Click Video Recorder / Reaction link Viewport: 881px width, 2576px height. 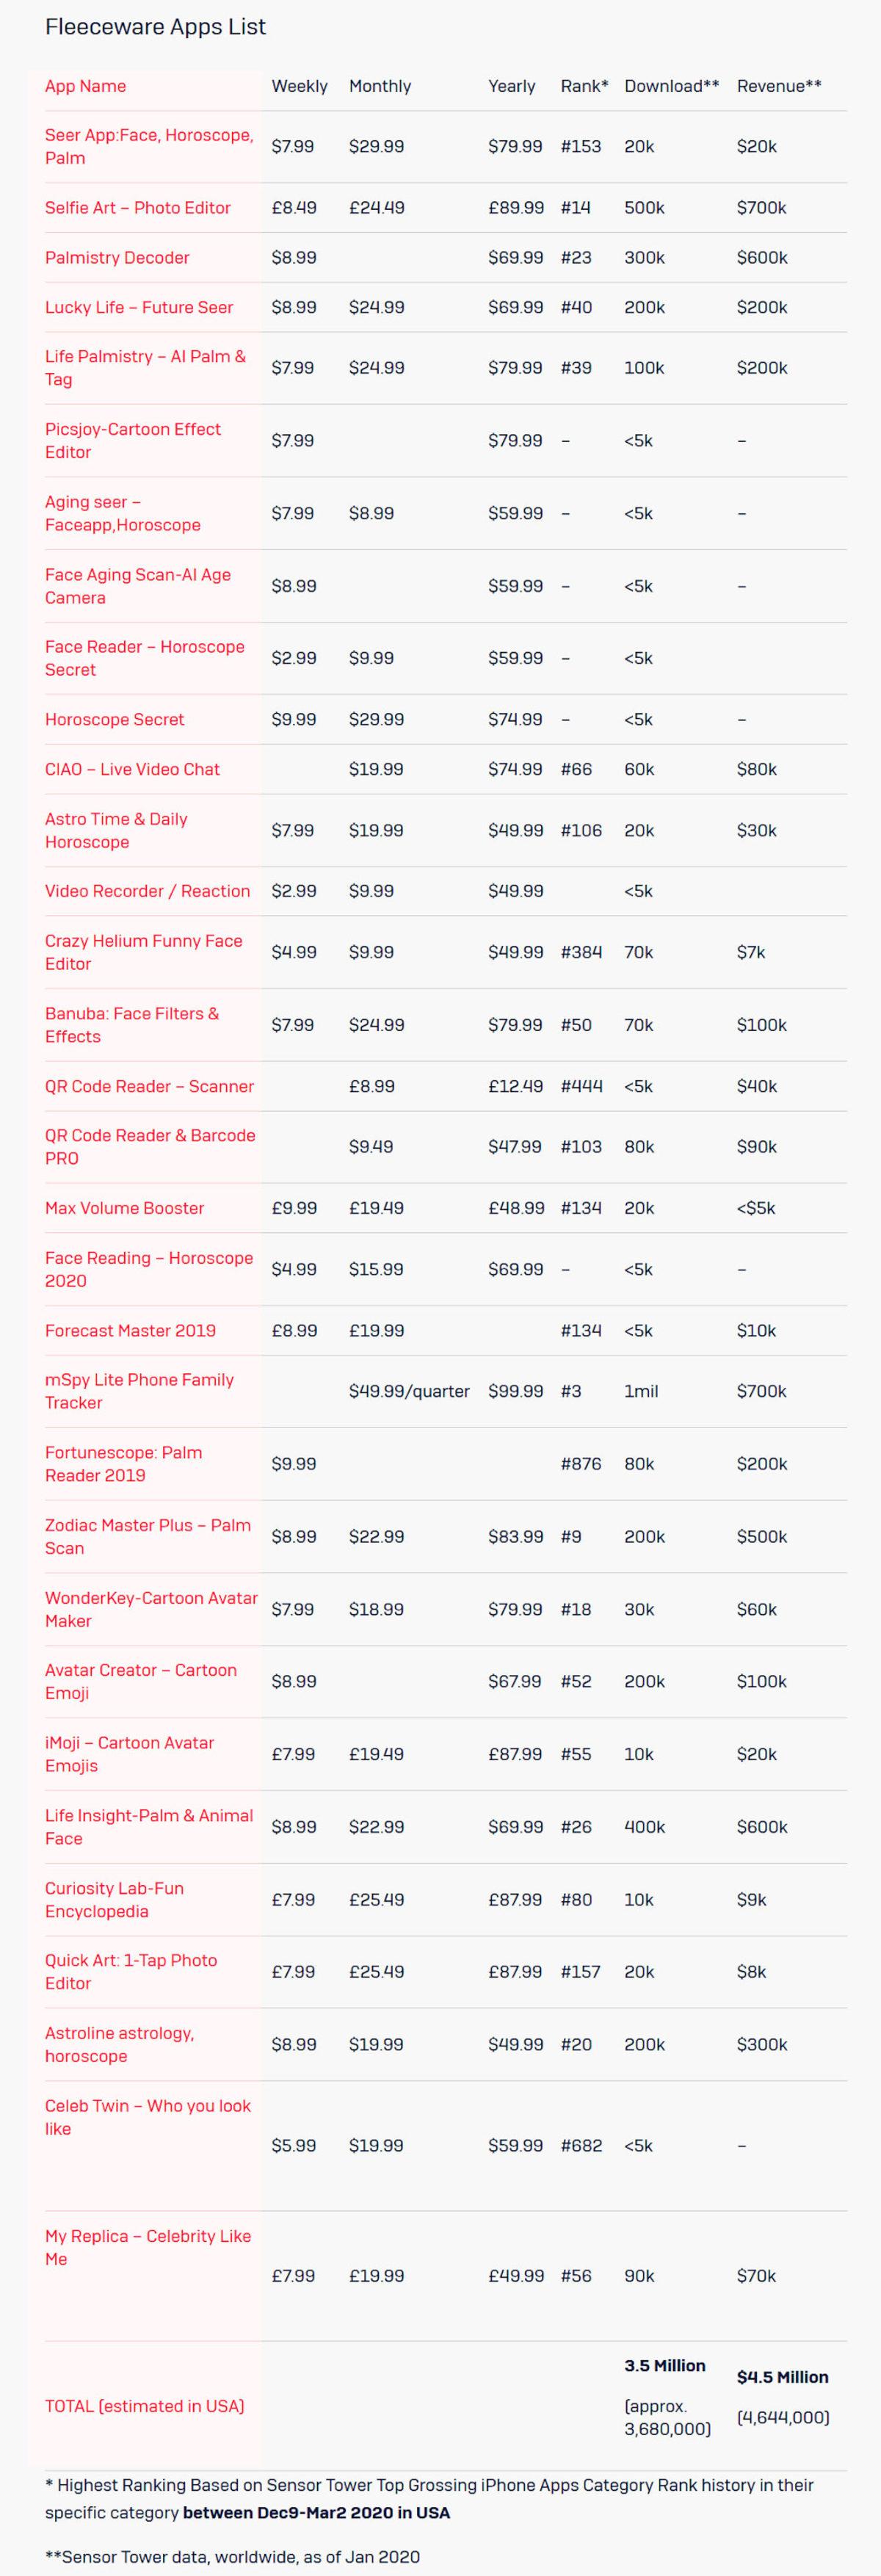pyautogui.click(x=147, y=891)
